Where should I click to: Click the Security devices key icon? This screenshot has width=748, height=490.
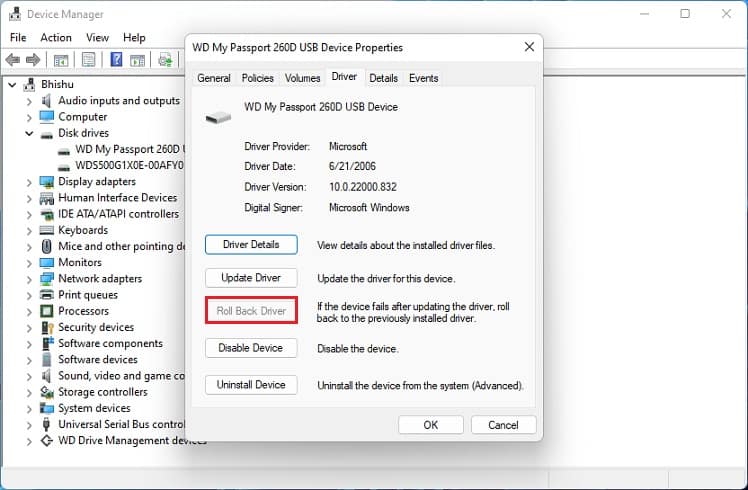[x=47, y=327]
